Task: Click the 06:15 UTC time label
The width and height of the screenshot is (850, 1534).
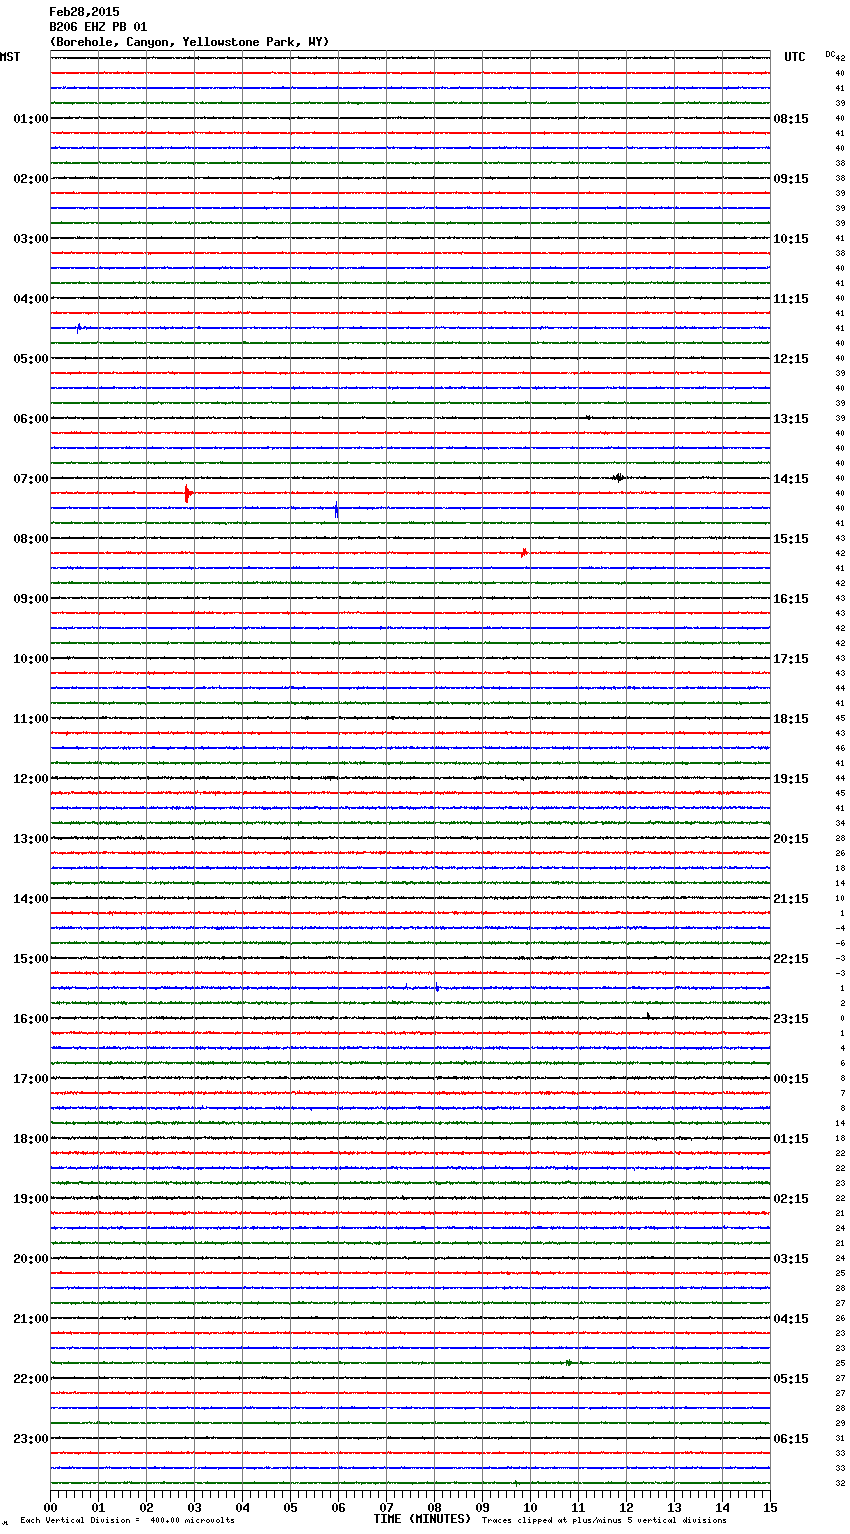Action: point(791,1439)
